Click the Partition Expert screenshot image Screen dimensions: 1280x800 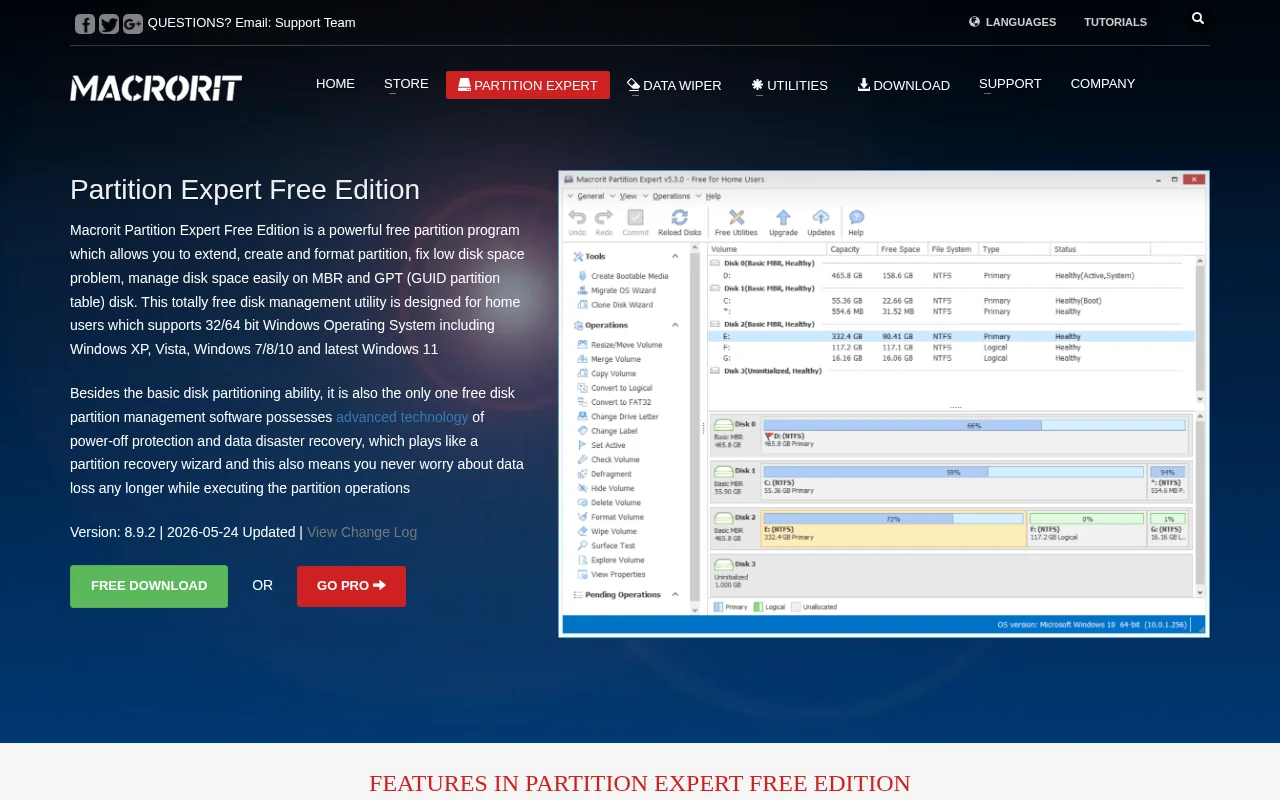(x=884, y=404)
